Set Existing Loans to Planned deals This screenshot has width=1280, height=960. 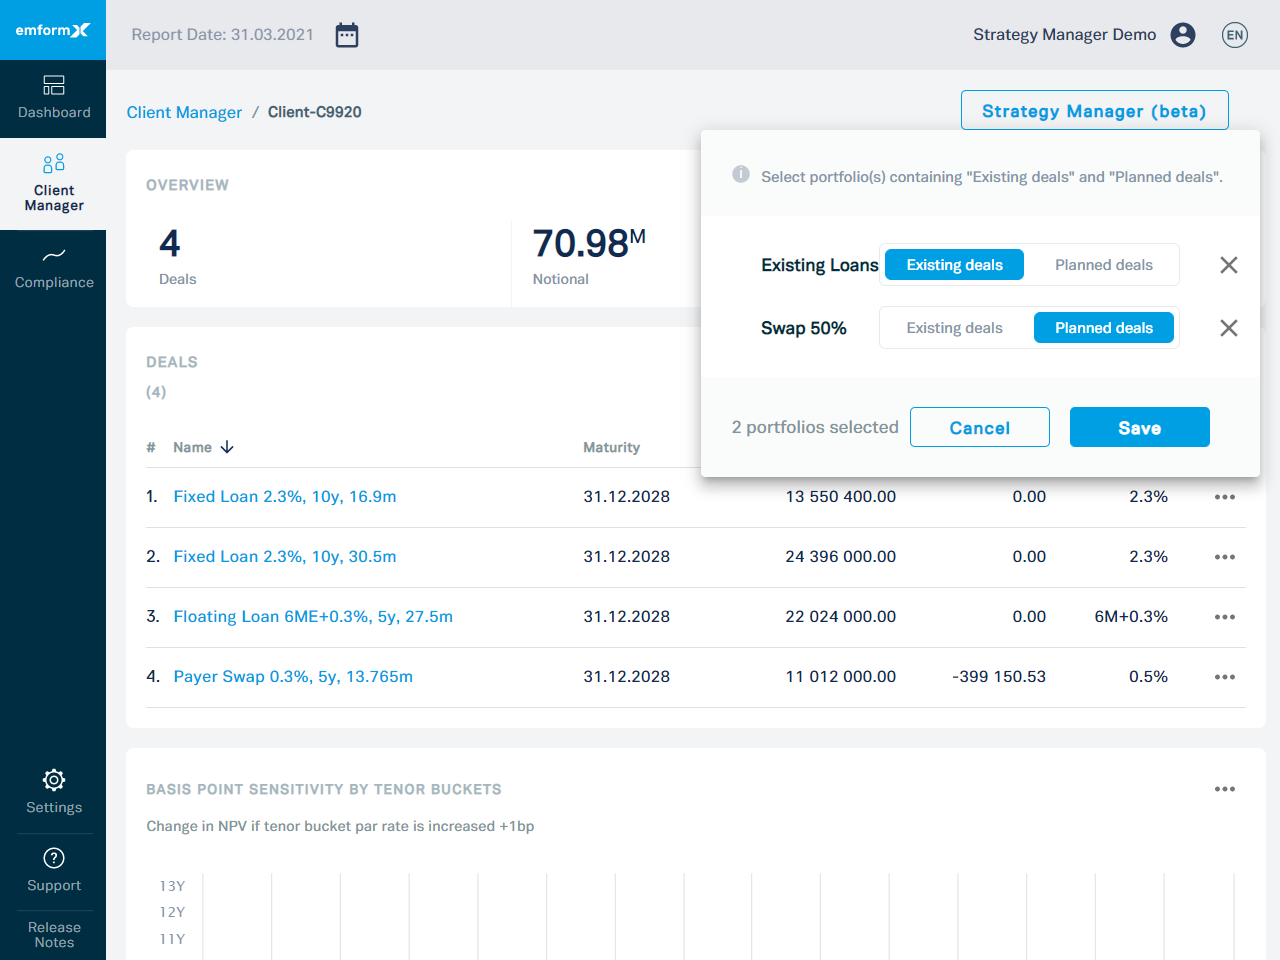pyautogui.click(x=1103, y=264)
